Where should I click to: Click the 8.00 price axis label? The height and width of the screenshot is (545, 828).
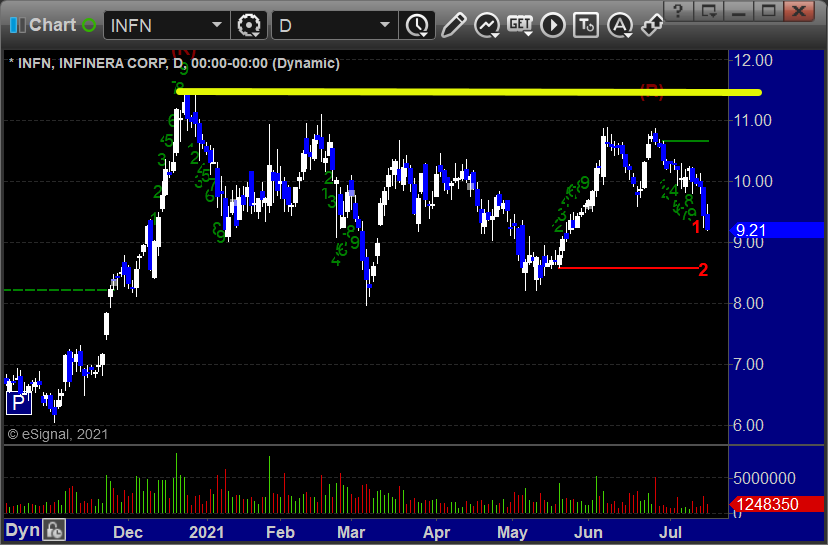[748, 303]
